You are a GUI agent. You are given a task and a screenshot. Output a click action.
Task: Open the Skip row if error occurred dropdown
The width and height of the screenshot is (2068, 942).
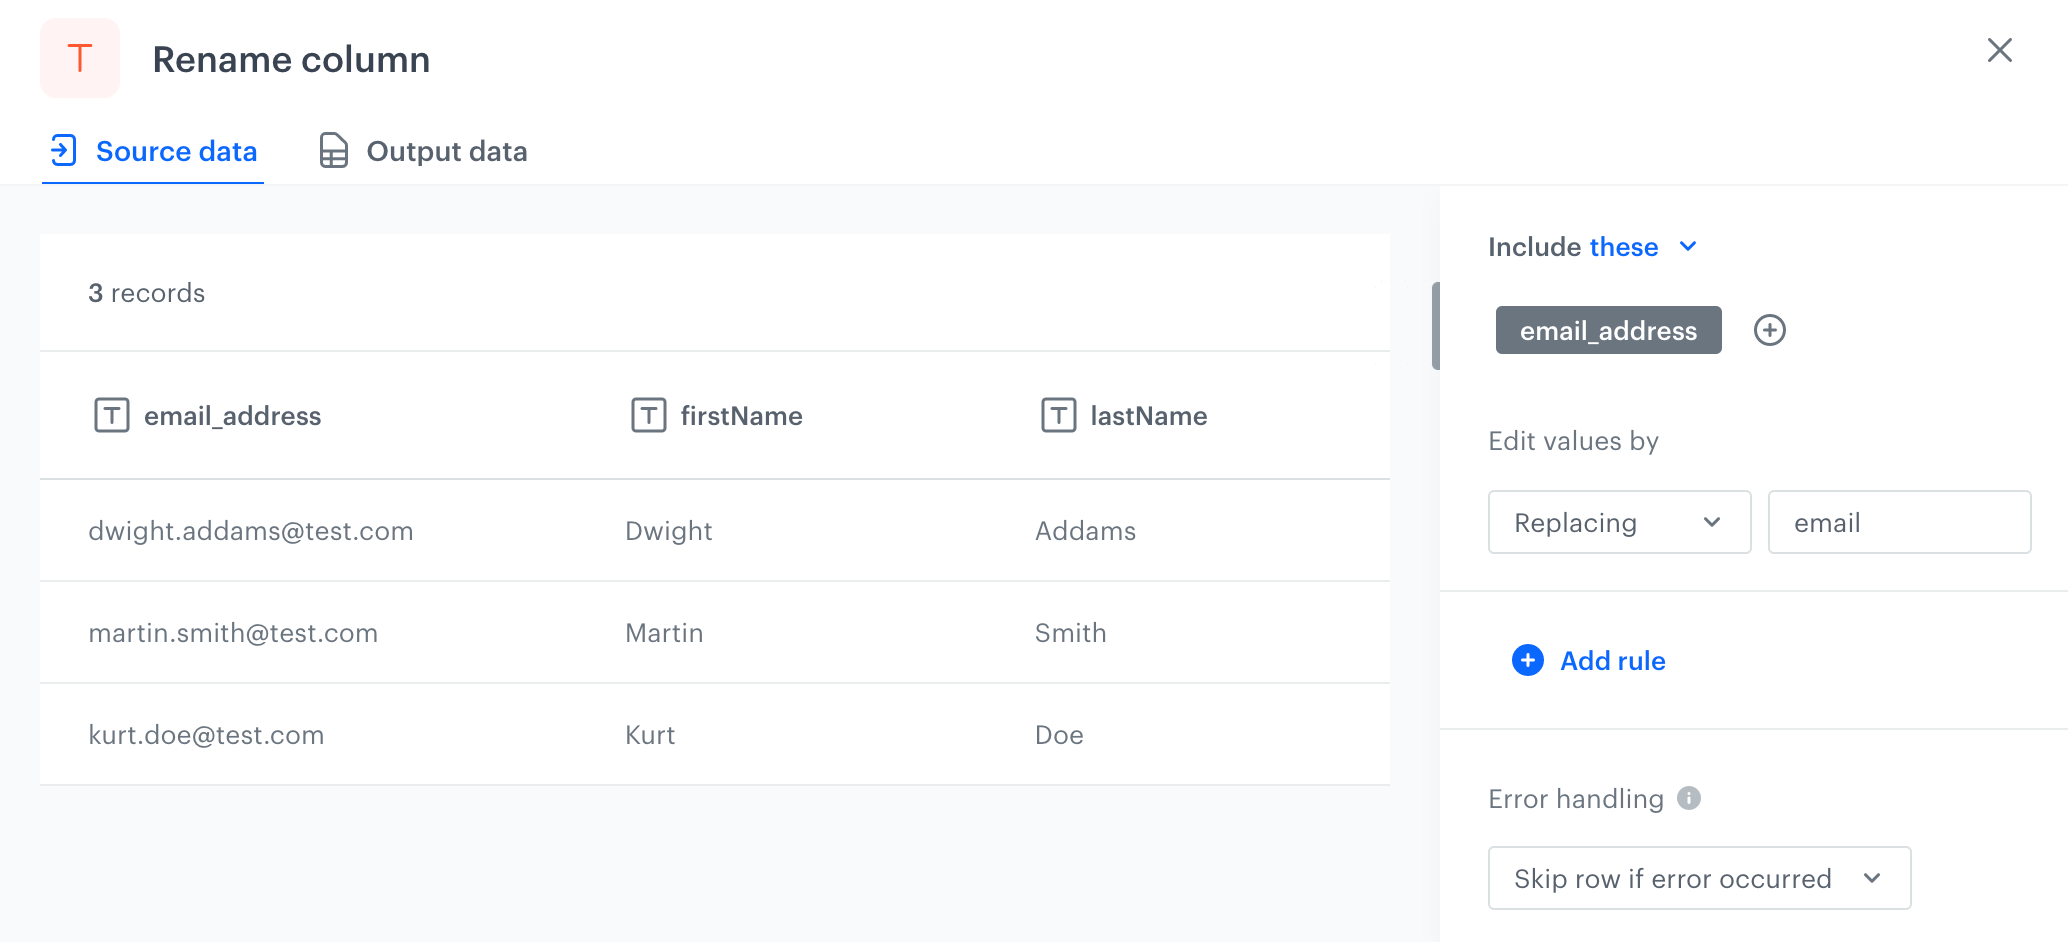1698,878
